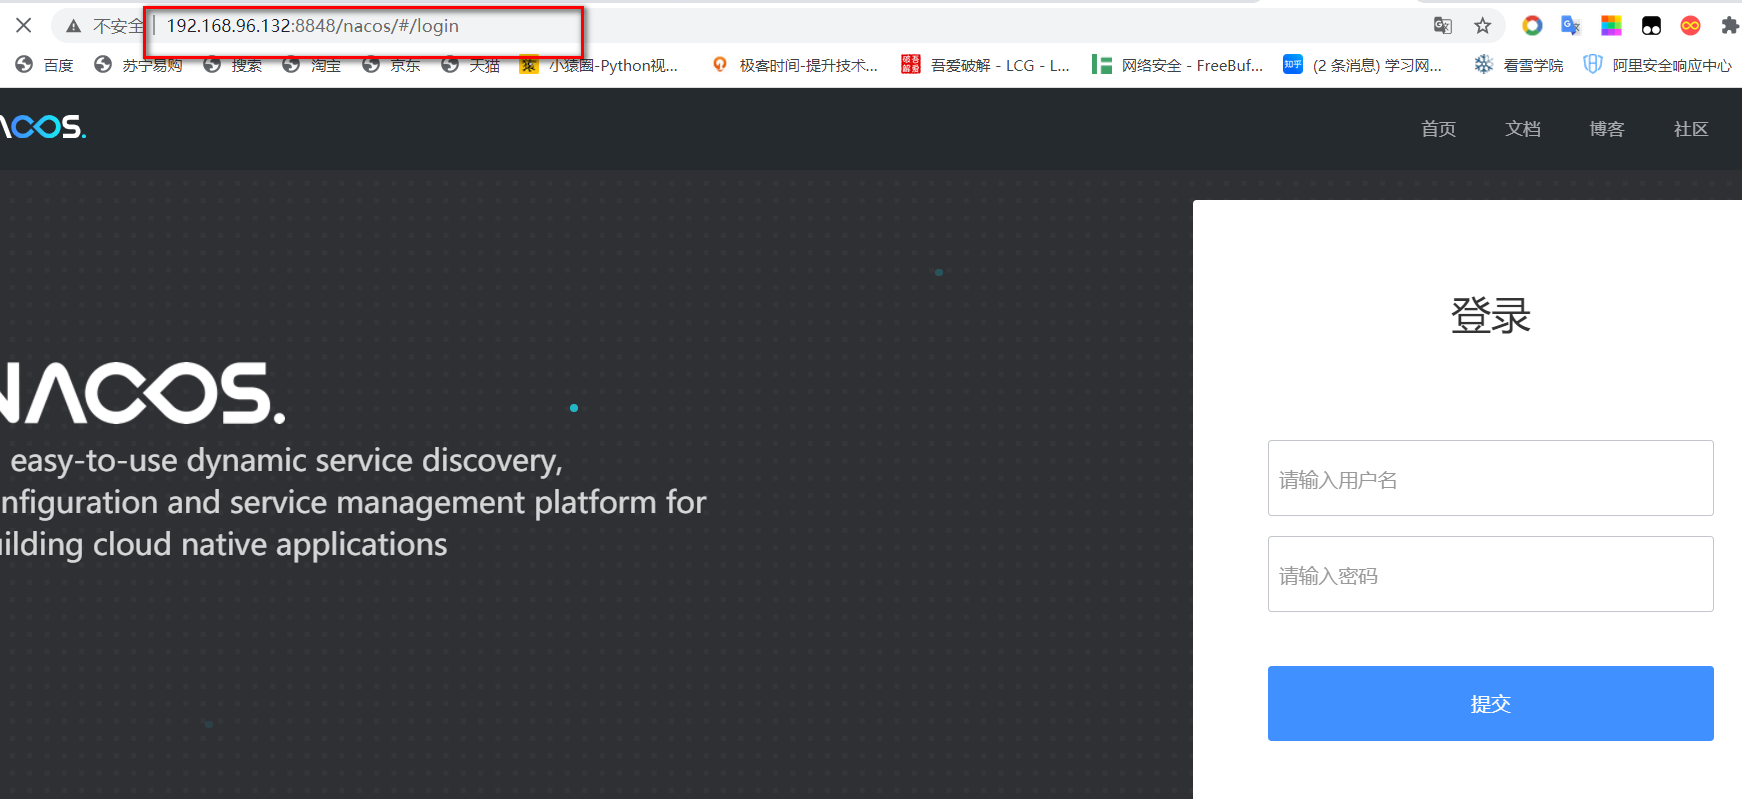Open 社区 in Nacos navigation
Viewport: 1742px width, 799px height.
coord(1691,129)
